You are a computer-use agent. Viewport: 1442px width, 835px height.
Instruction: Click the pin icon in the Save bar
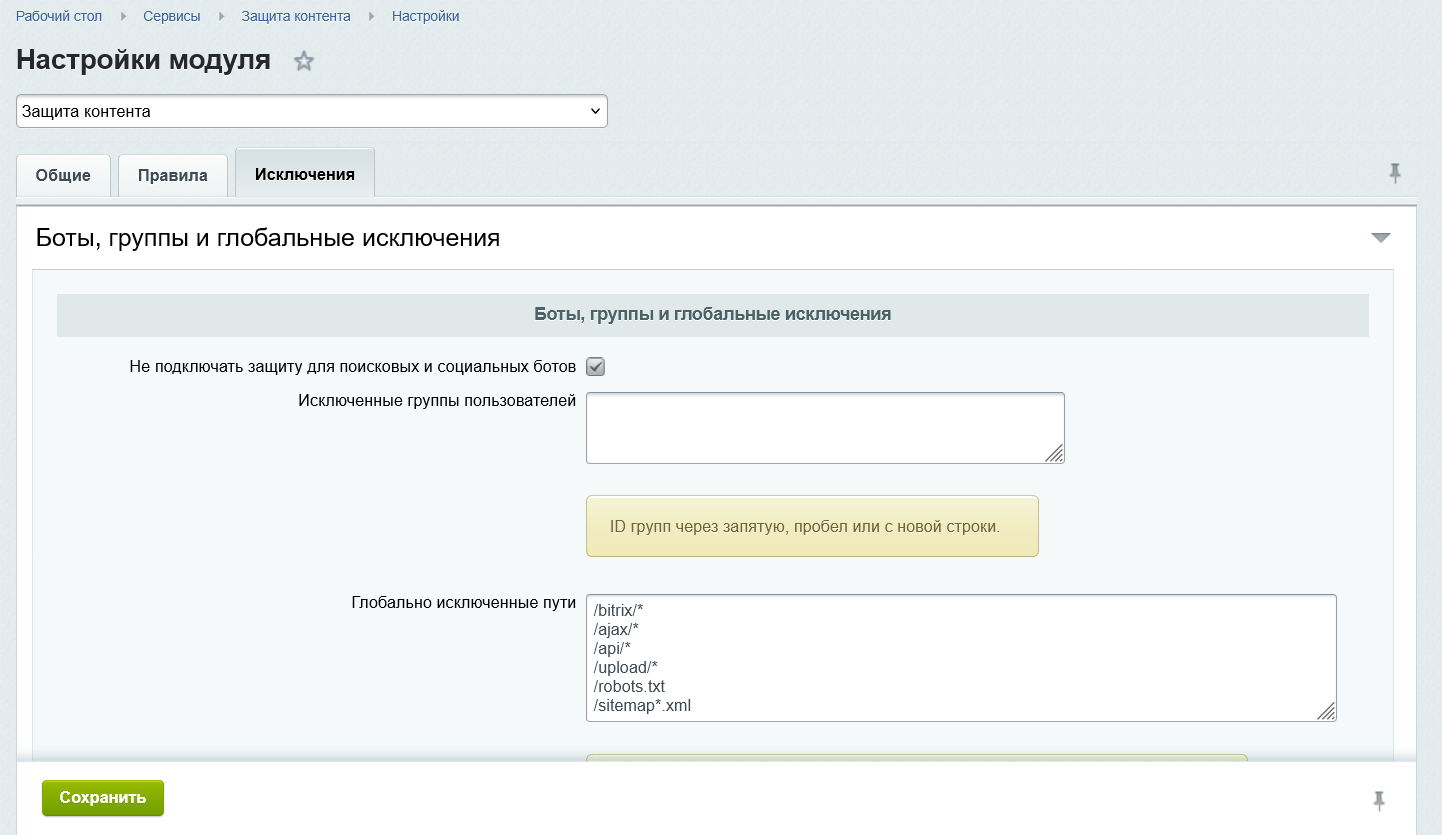tap(1379, 800)
